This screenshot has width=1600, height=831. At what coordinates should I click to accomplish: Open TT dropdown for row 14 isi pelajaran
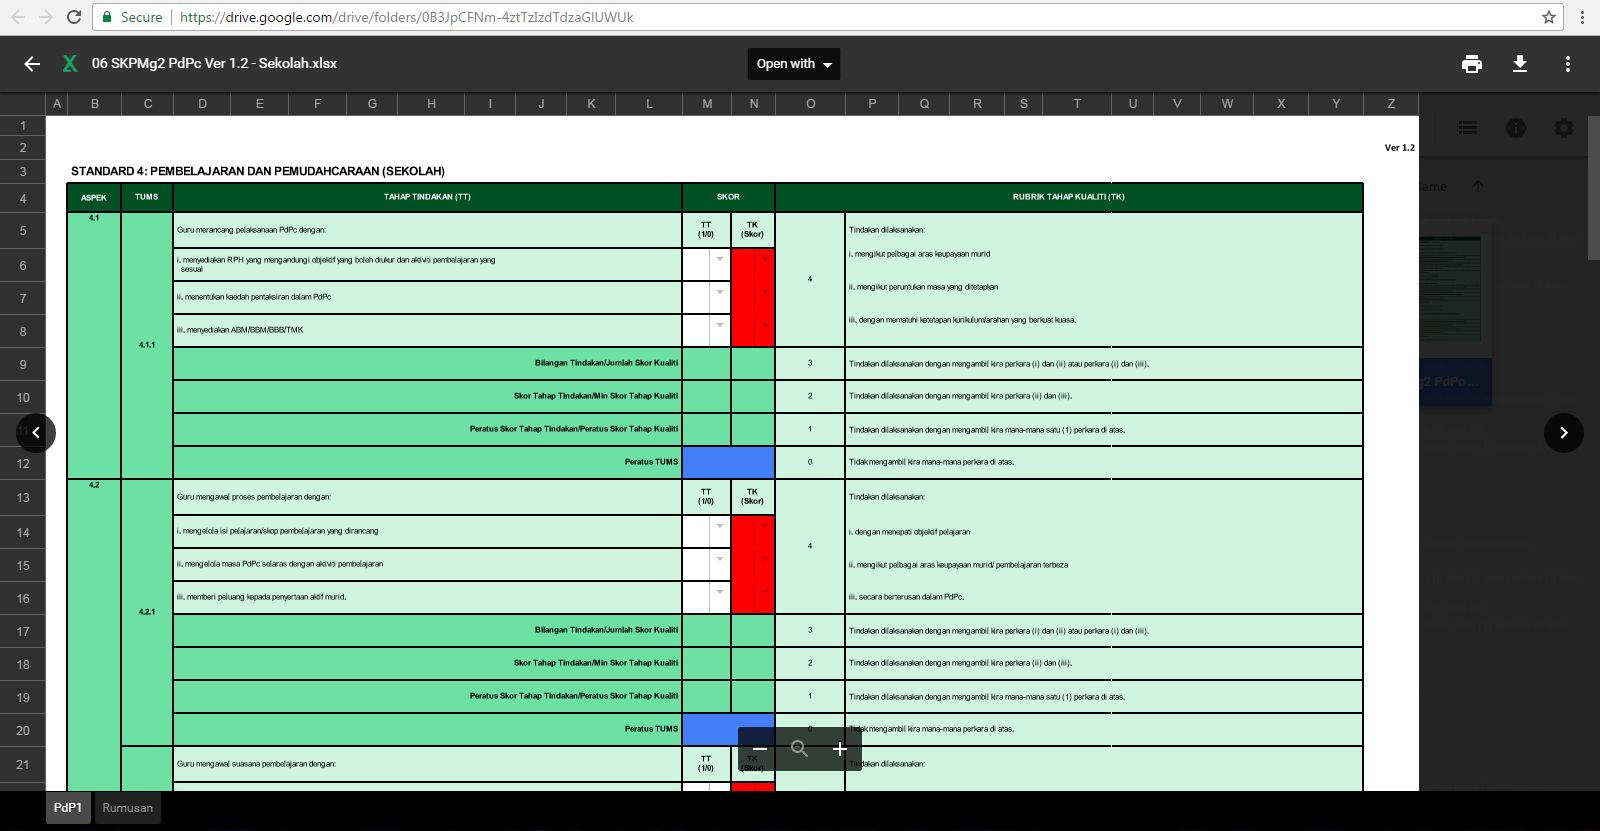point(720,527)
